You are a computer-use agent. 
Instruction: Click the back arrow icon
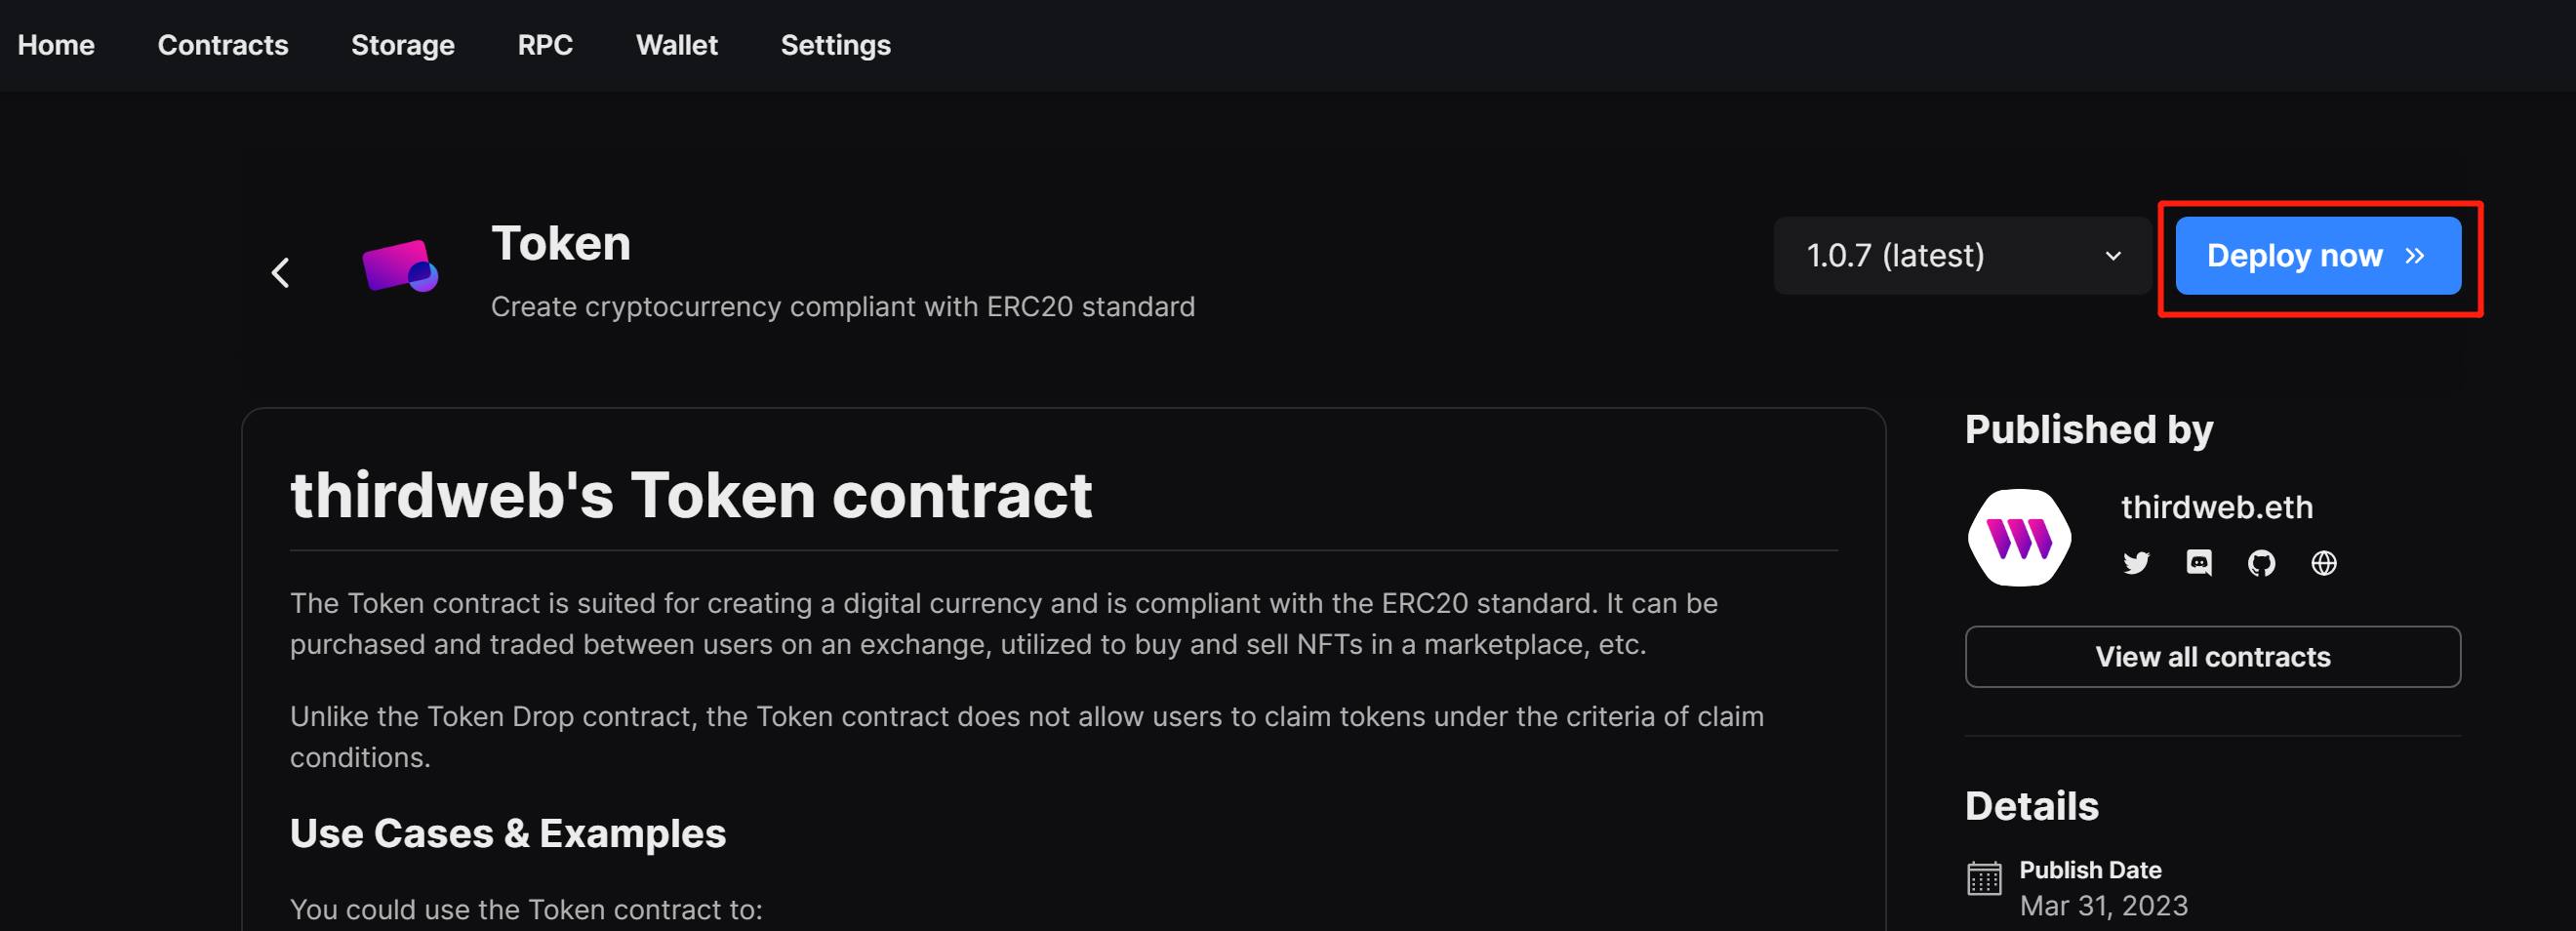tap(281, 272)
